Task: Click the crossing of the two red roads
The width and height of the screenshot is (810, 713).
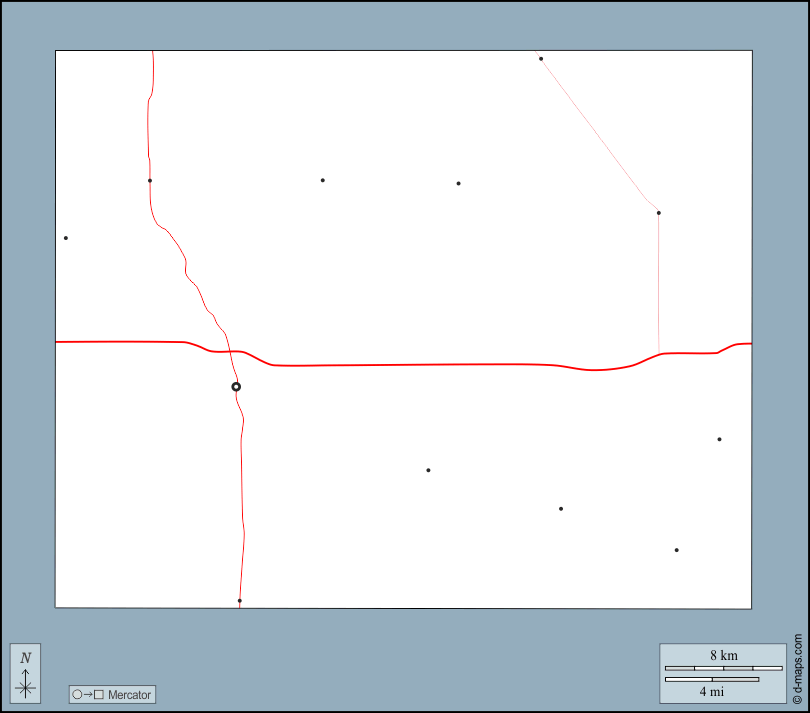Action: pos(230,353)
